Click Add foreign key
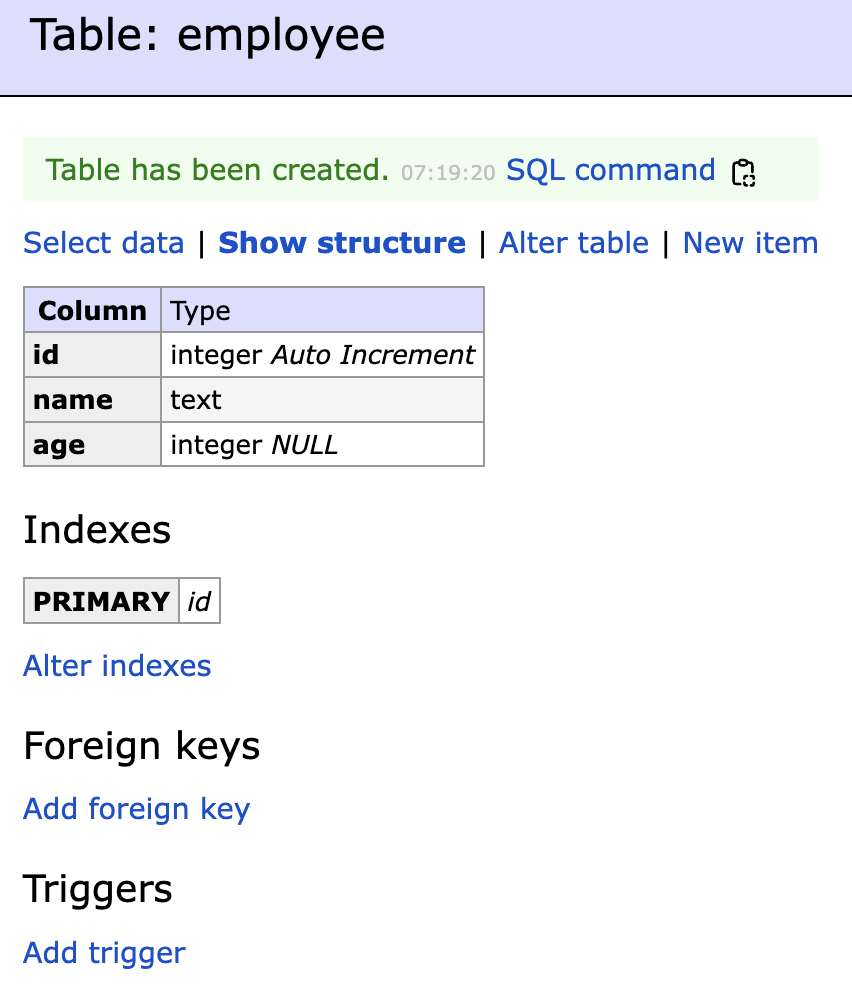Screen dimensions: 852x988 coord(136,809)
